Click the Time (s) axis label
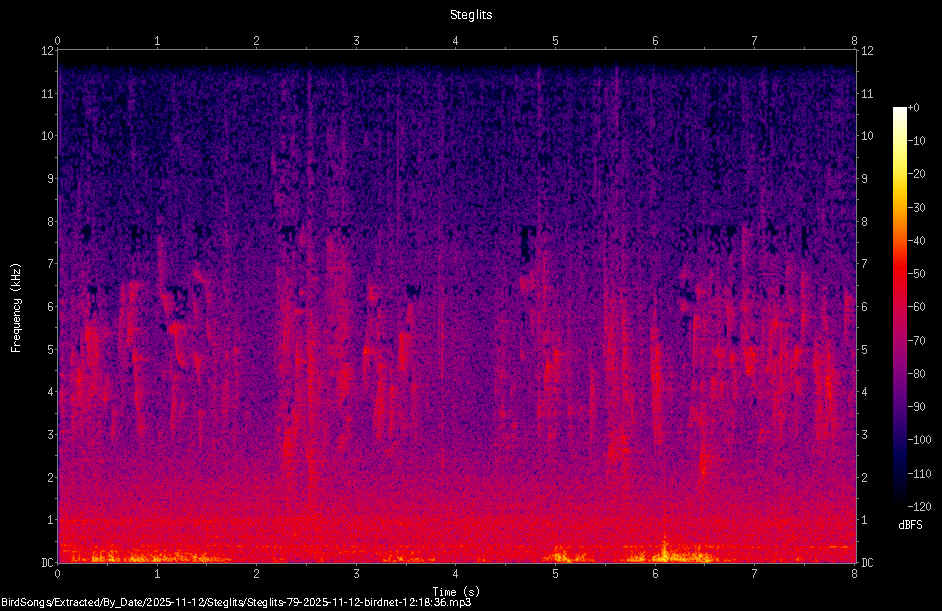942x611 pixels. (456, 592)
